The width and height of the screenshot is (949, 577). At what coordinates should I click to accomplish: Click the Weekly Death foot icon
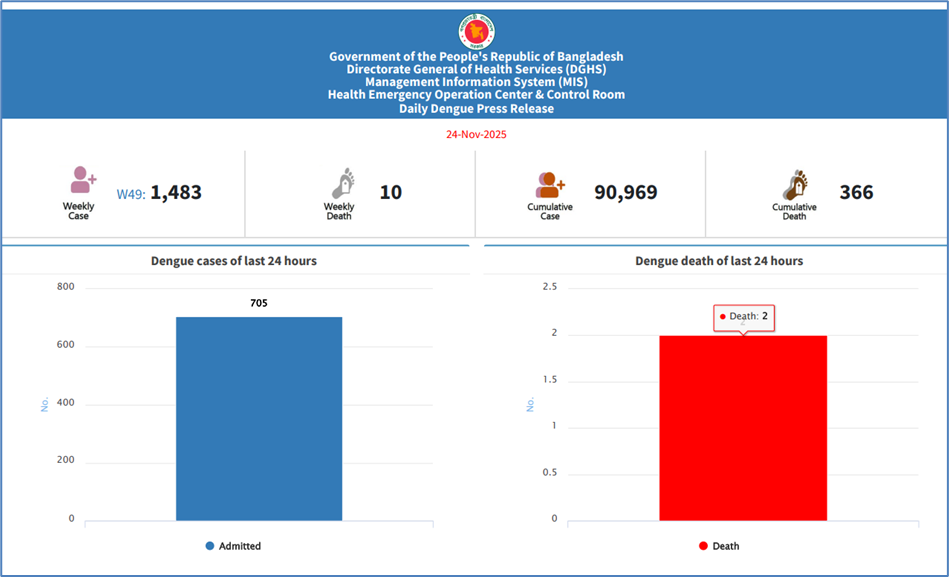(x=343, y=183)
